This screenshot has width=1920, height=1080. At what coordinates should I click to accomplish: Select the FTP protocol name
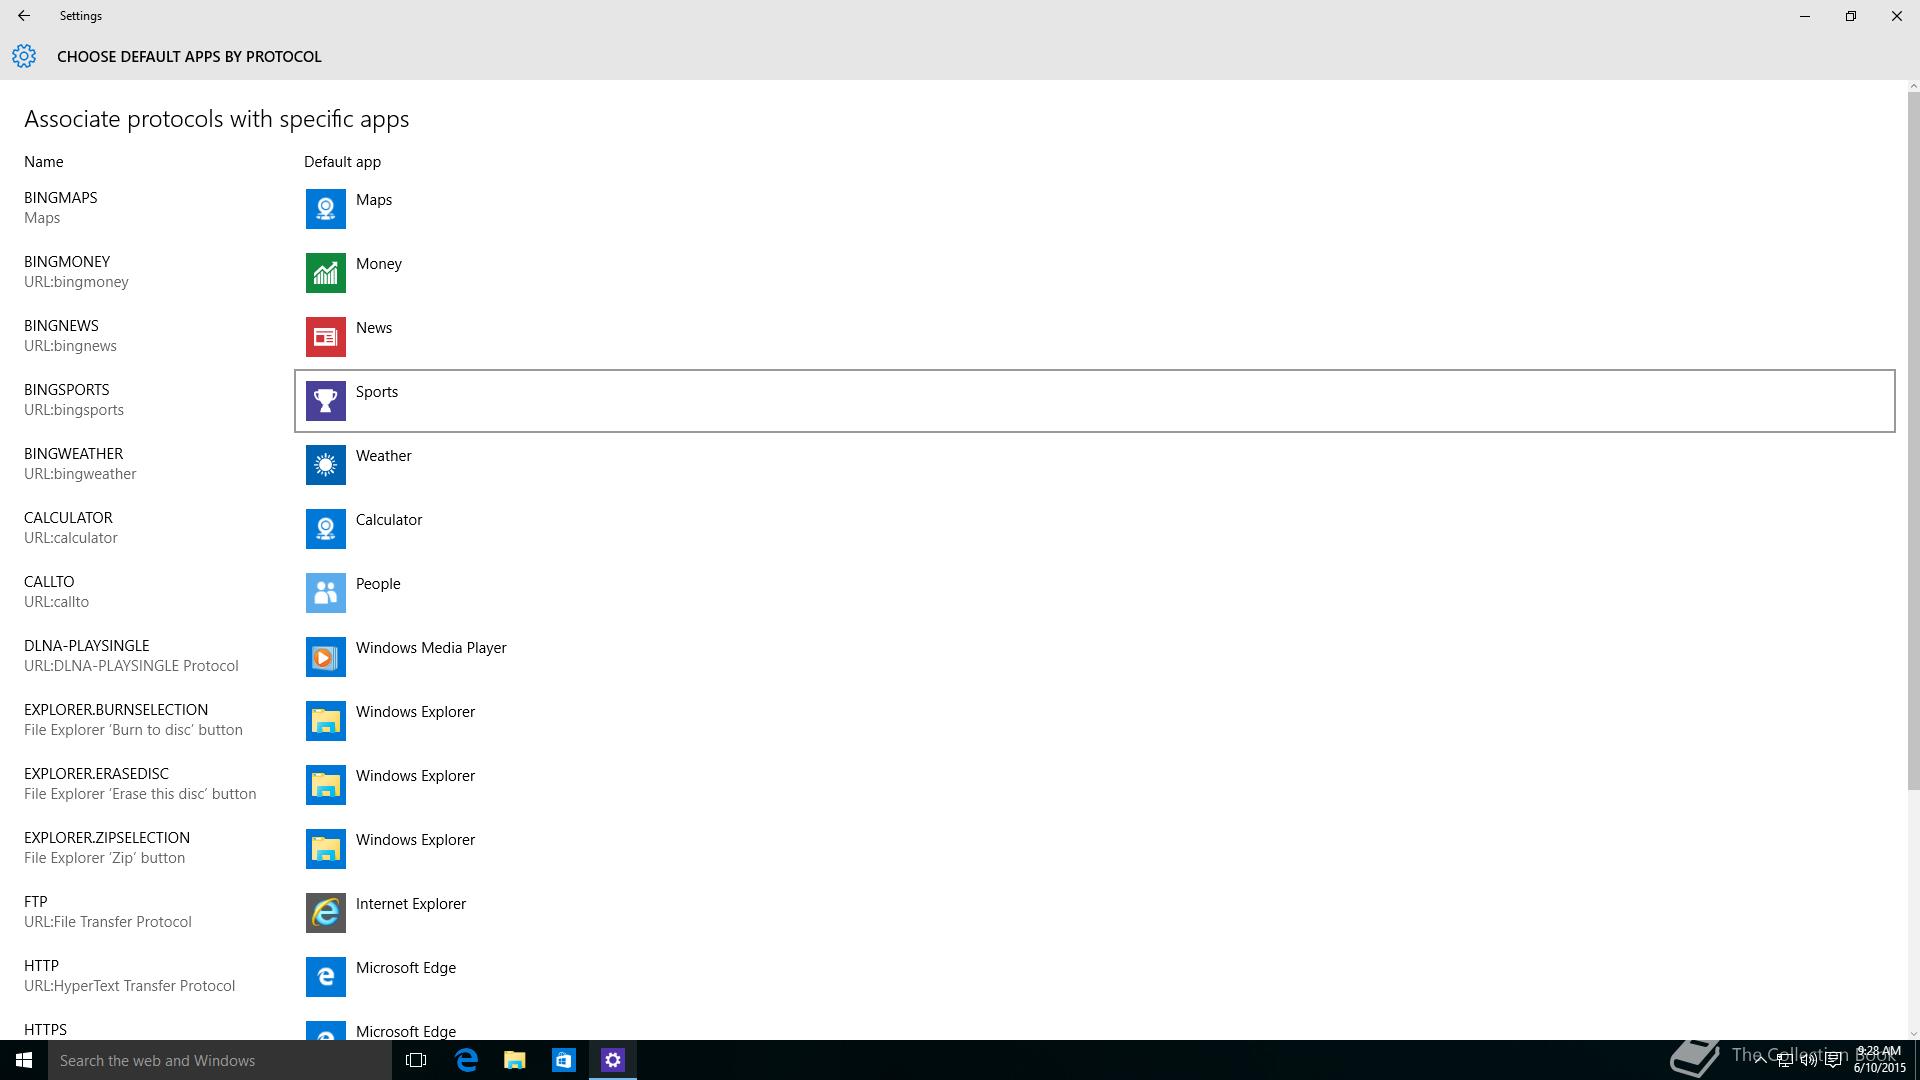pyautogui.click(x=36, y=902)
